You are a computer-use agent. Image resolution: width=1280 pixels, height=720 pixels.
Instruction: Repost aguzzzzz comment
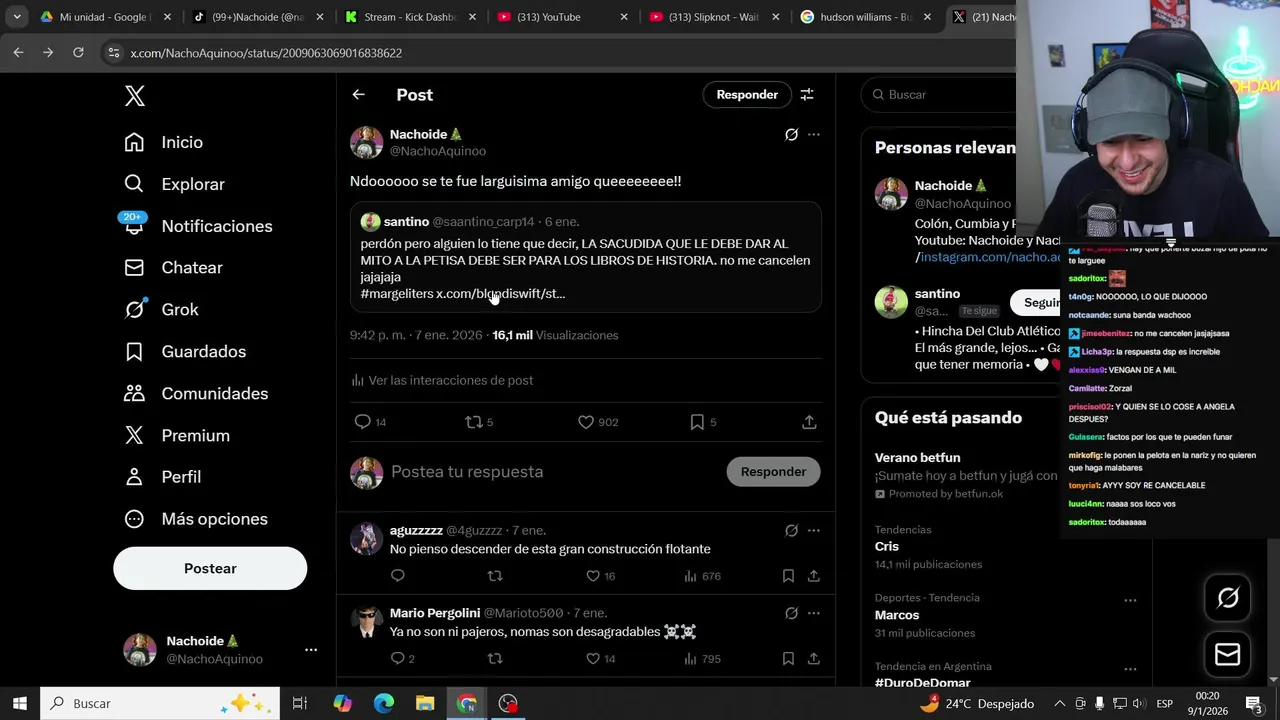pos(494,576)
